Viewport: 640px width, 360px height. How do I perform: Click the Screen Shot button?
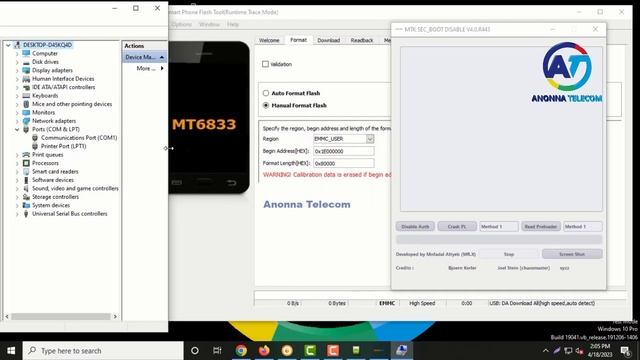point(572,254)
